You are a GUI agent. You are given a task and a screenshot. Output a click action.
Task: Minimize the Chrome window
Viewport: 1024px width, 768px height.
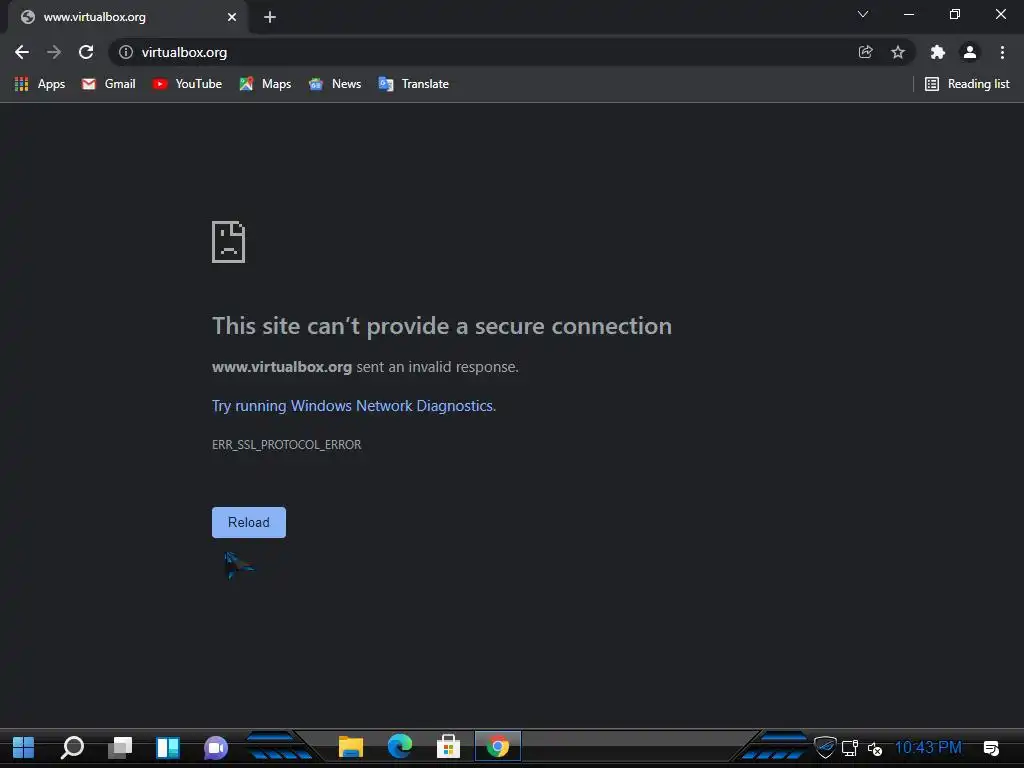pyautogui.click(x=909, y=14)
